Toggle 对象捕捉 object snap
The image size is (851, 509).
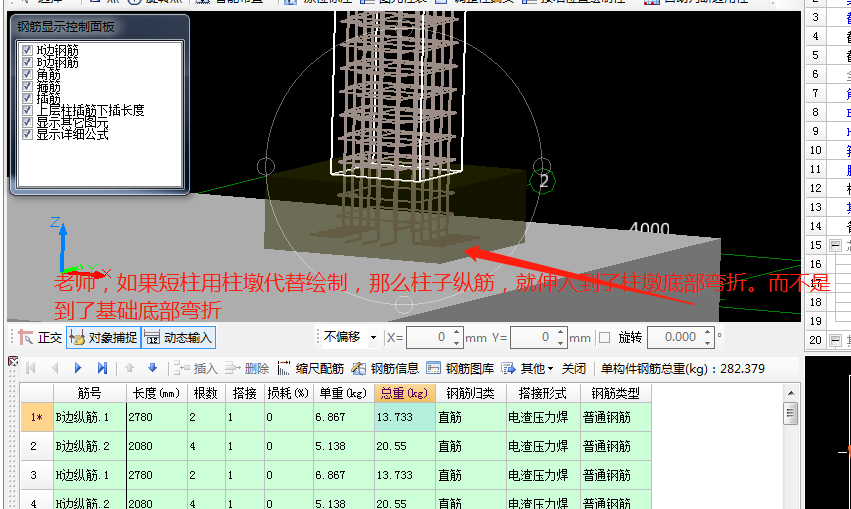click(103, 338)
